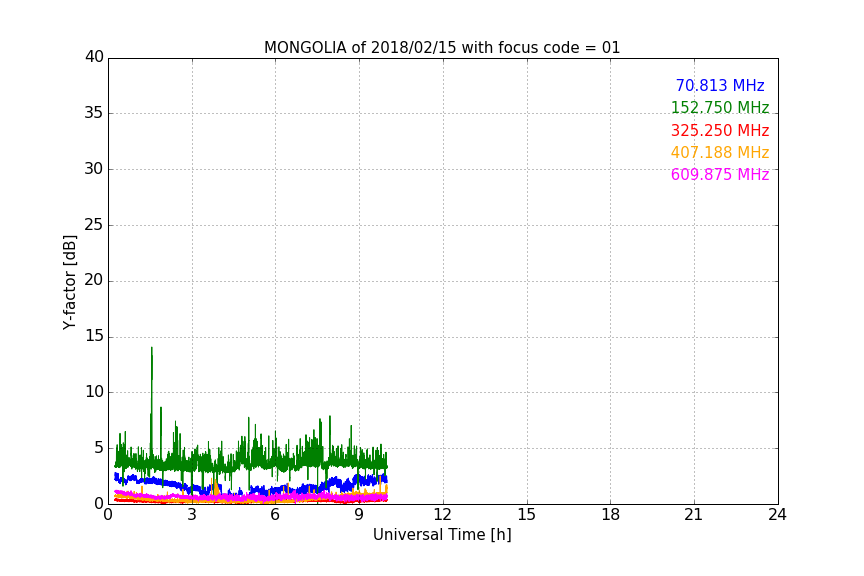
Task: Select the green 152.750 MHz legend label
Action: [720, 107]
